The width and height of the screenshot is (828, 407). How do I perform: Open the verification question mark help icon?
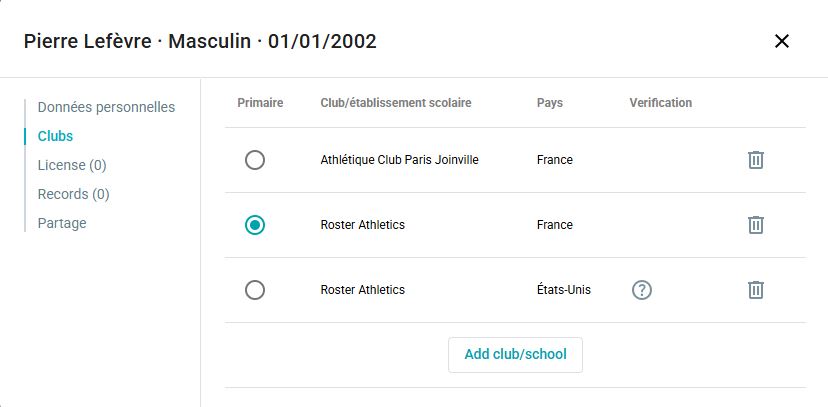642,290
